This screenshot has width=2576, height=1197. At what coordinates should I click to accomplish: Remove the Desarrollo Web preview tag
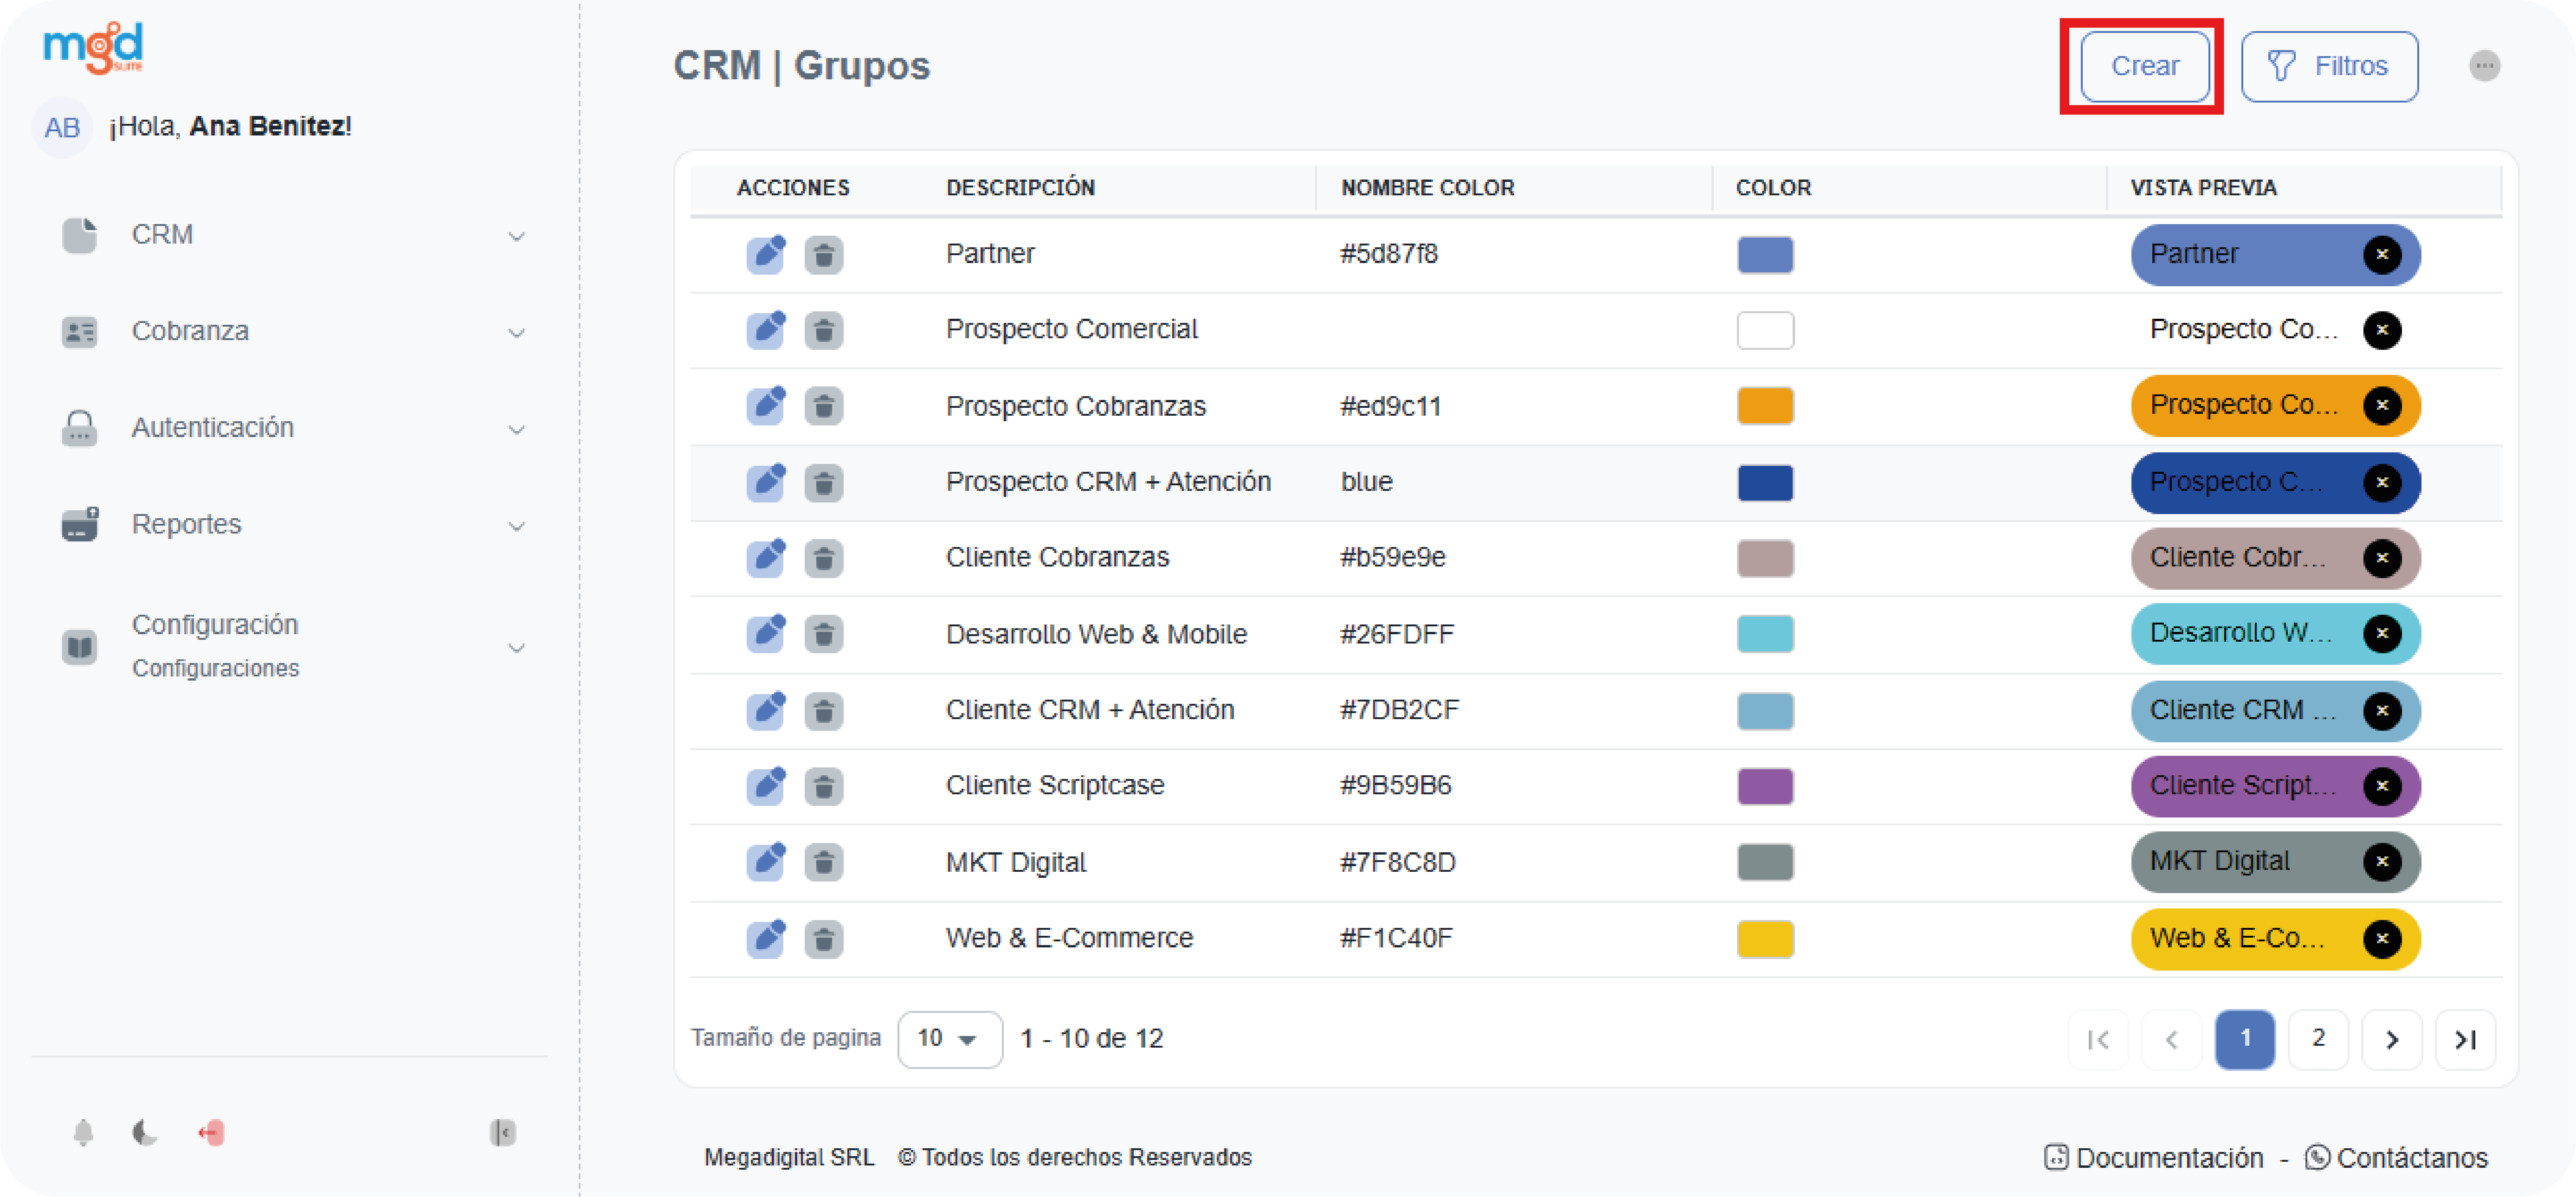pyautogui.click(x=2381, y=633)
